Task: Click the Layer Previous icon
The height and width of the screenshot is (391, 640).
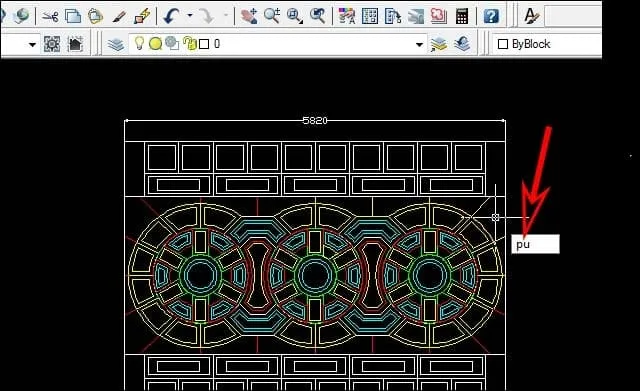Action: [x=462, y=44]
